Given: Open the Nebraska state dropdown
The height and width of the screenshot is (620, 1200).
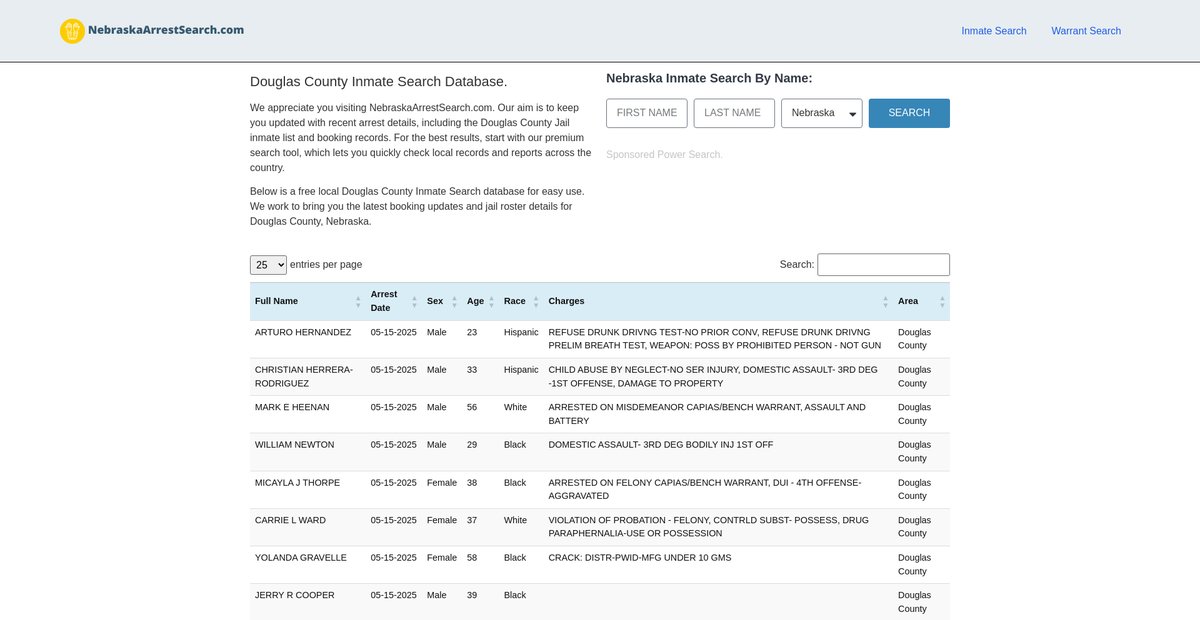Looking at the screenshot, I should (x=822, y=113).
